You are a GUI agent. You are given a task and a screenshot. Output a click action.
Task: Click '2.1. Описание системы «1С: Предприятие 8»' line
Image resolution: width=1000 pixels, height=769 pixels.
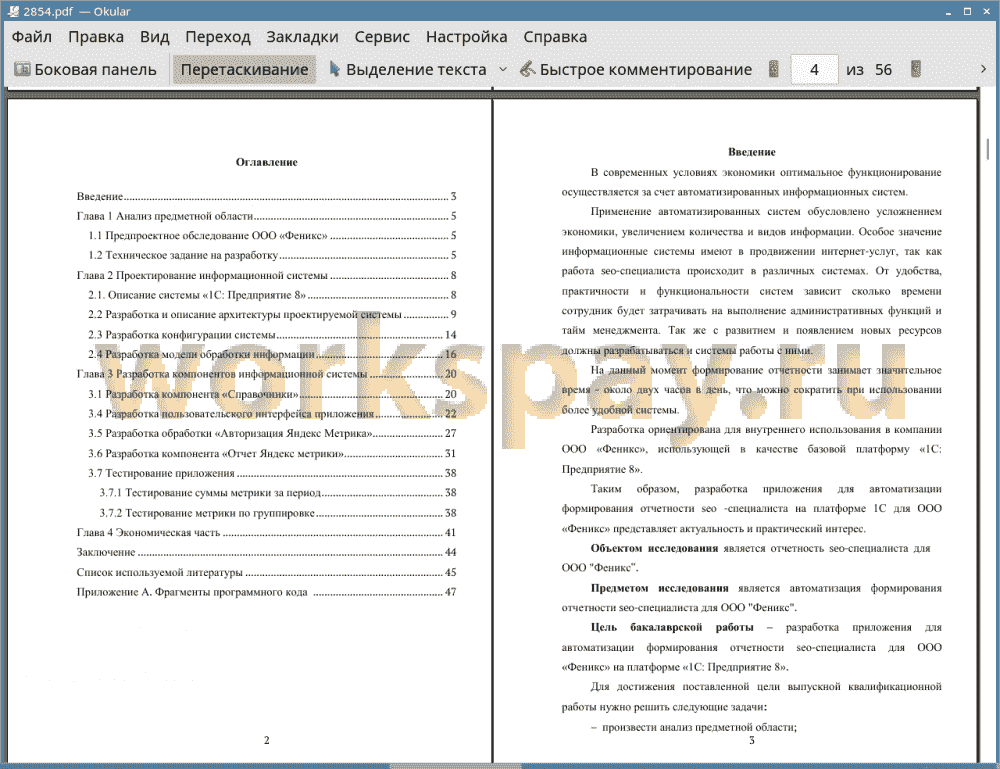click(x=272, y=295)
